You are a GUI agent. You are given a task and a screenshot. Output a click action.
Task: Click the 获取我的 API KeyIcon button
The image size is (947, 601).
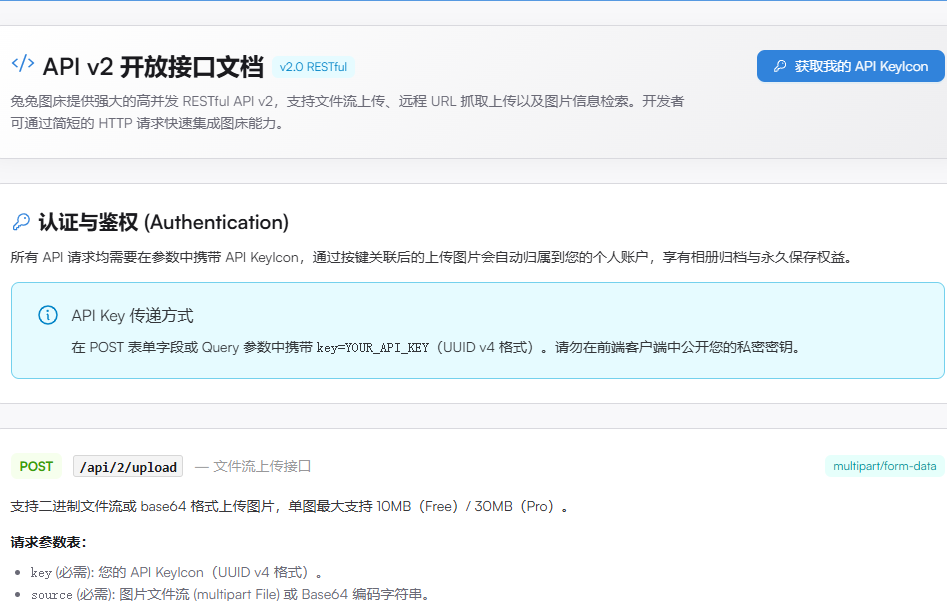pos(850,66)
